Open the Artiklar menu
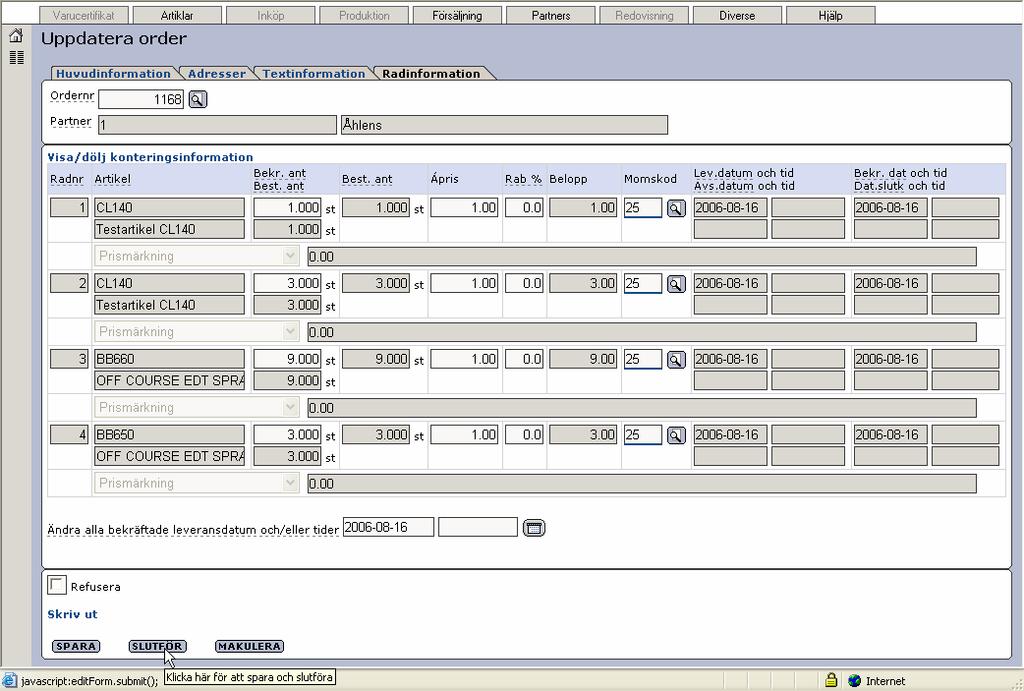Screen dimensions: 1024x691 click(177, 15)
